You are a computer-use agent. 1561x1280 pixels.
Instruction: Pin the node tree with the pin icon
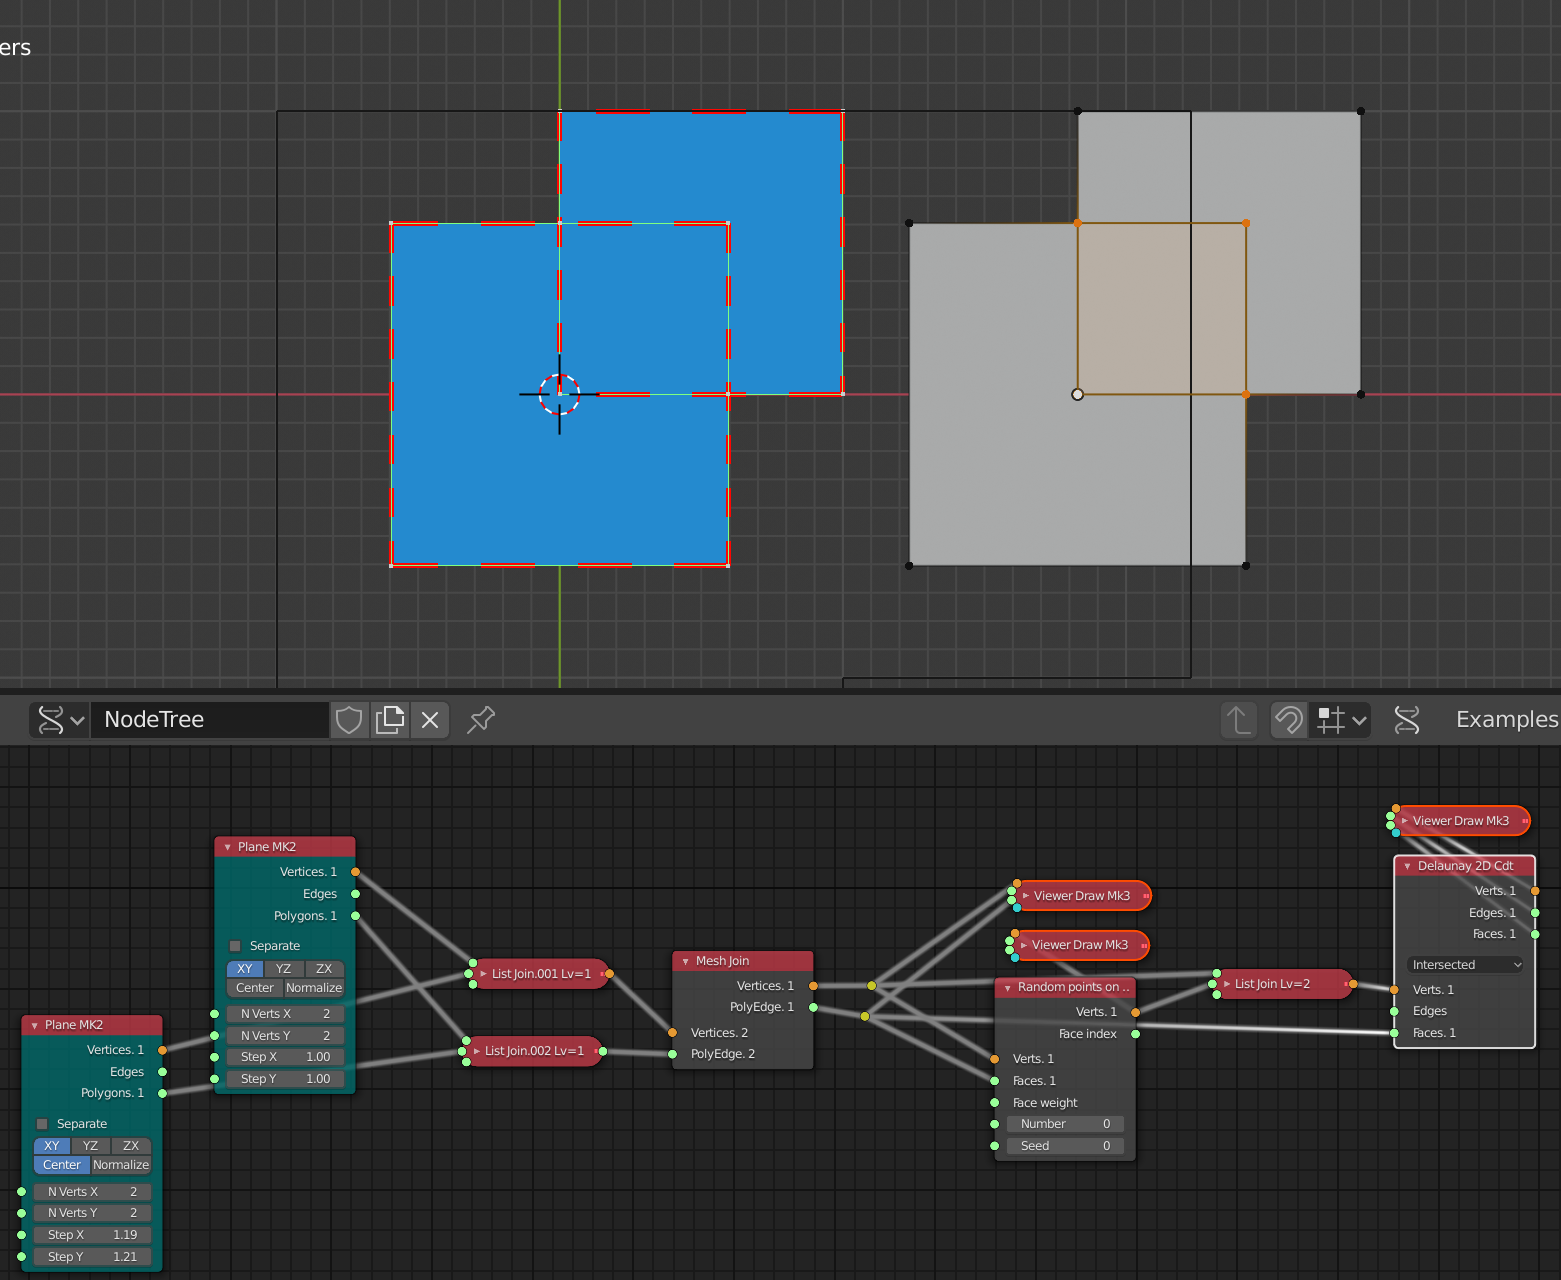(x=481, y=720)
